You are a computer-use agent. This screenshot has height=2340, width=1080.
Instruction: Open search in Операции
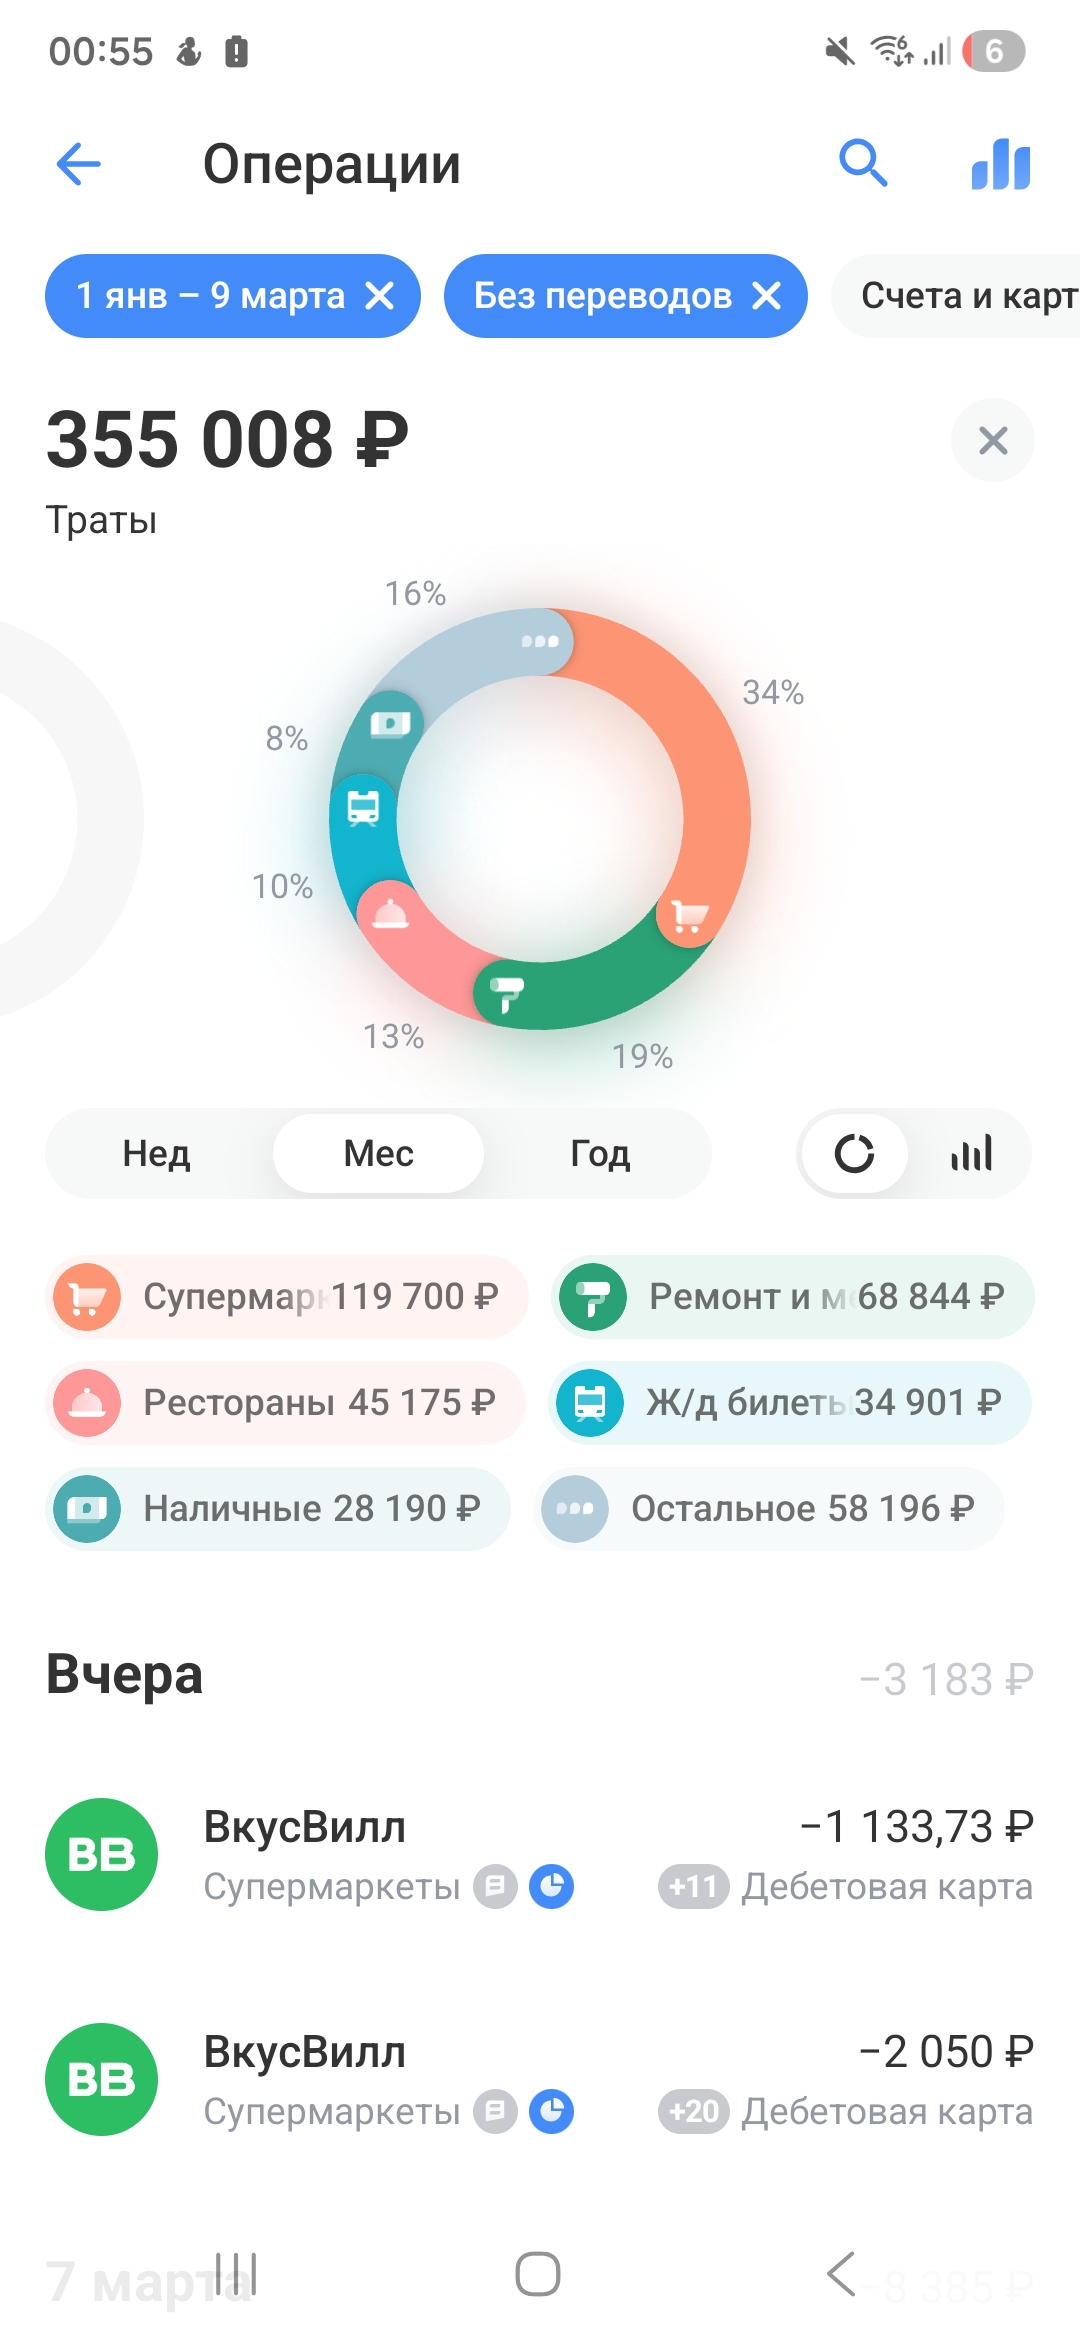click(x=863, y=163)
